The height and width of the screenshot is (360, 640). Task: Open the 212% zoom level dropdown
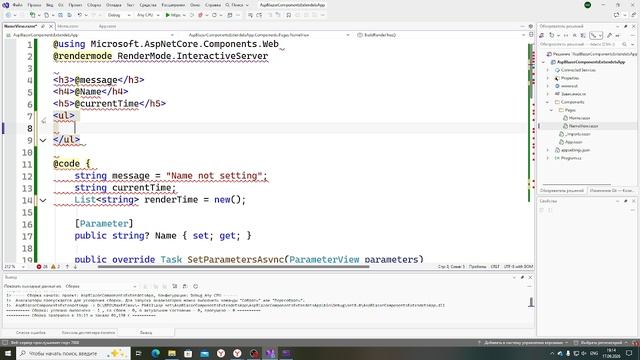tap(14, 267)
